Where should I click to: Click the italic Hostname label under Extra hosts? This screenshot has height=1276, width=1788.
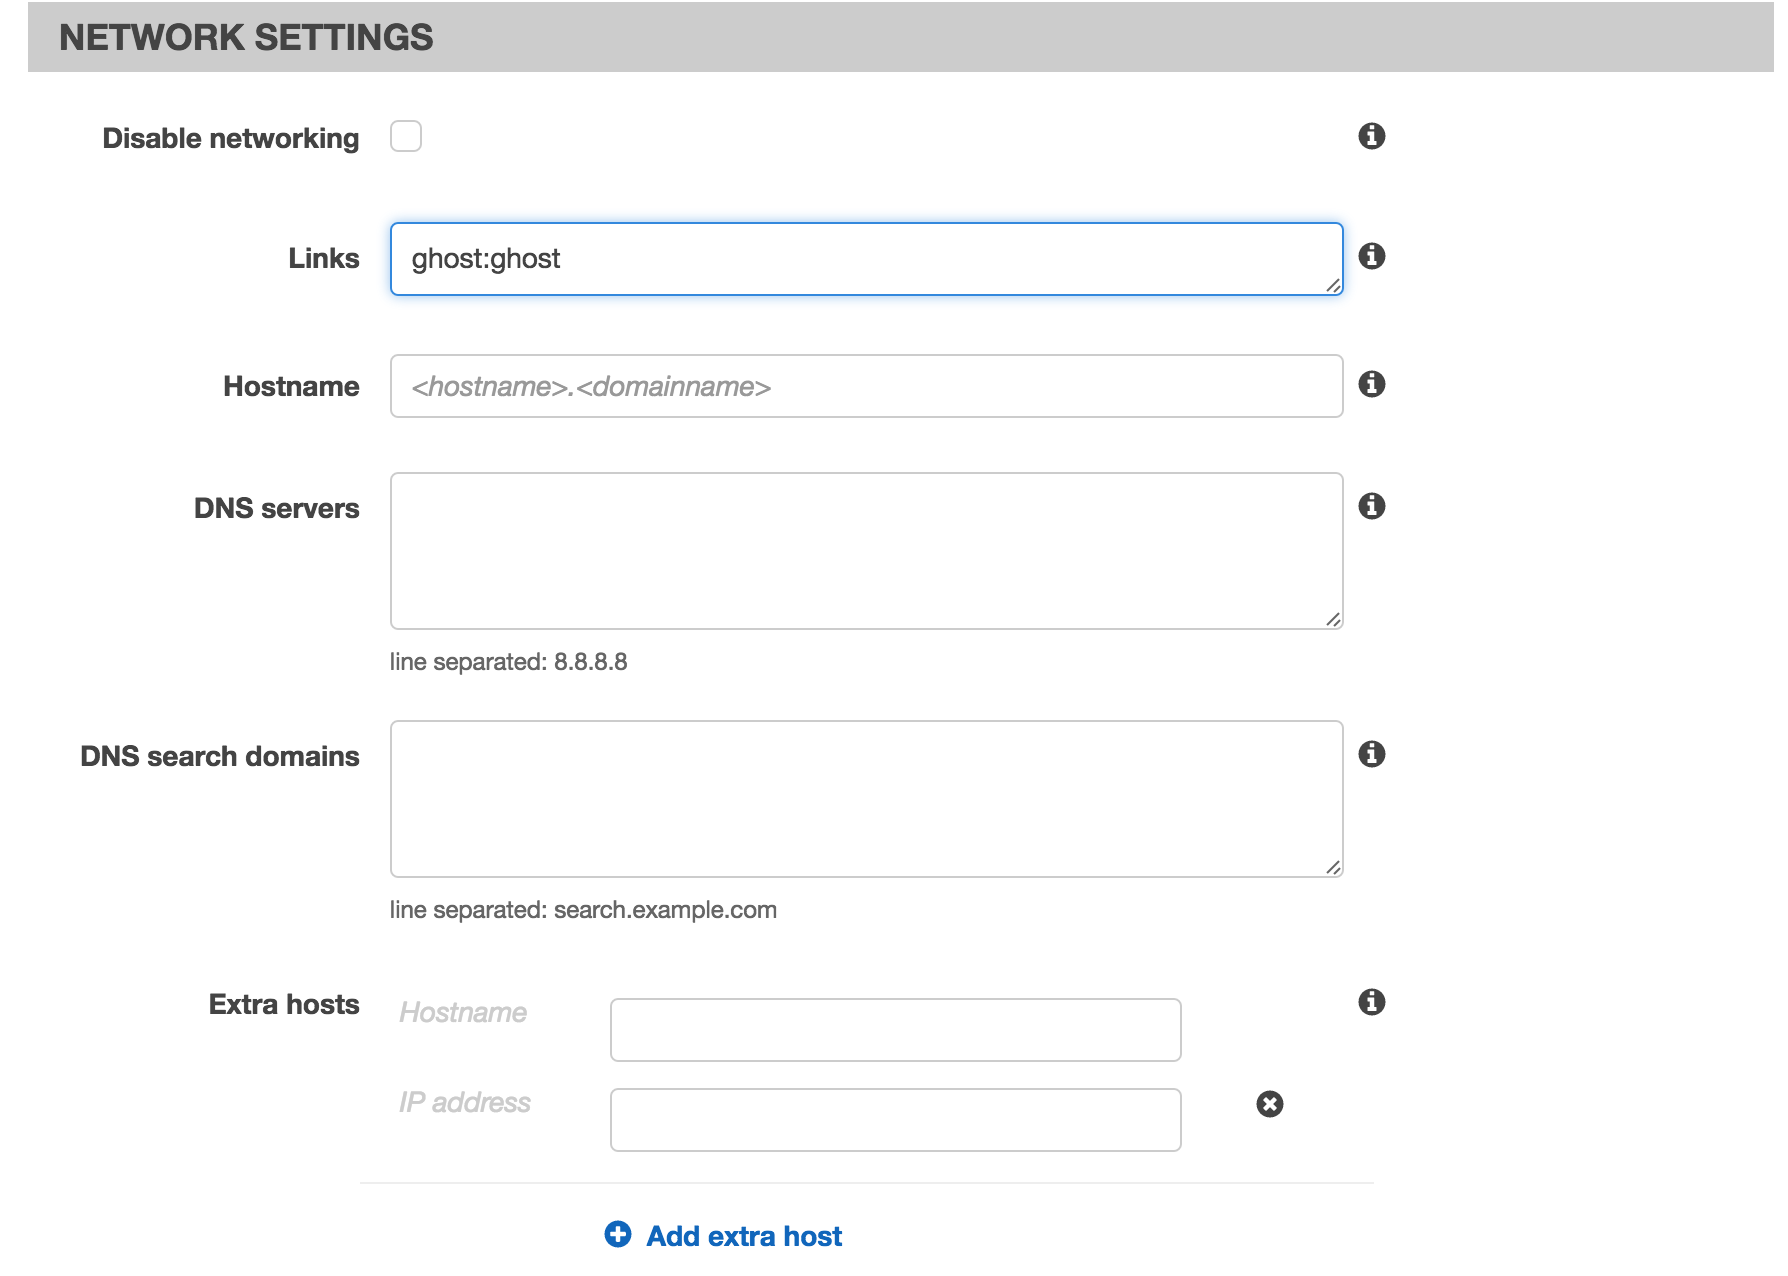(x=463, y=1012)
